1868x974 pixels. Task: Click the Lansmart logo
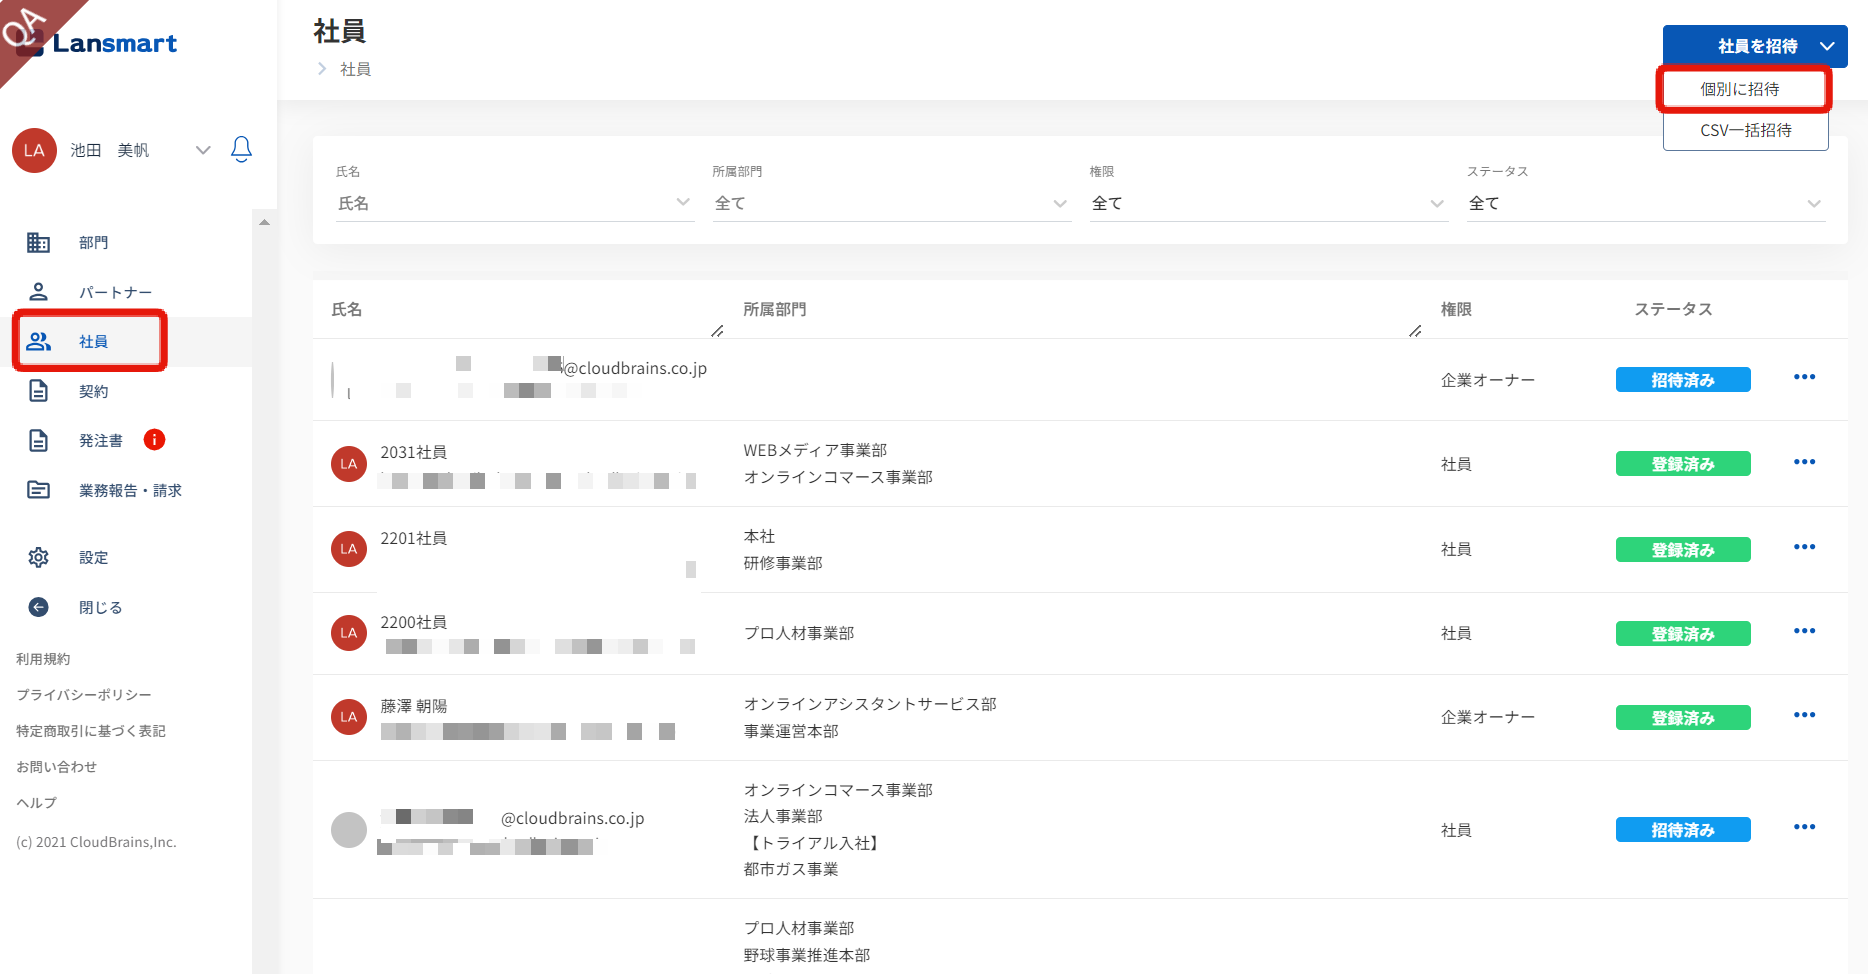click(98, 43)
